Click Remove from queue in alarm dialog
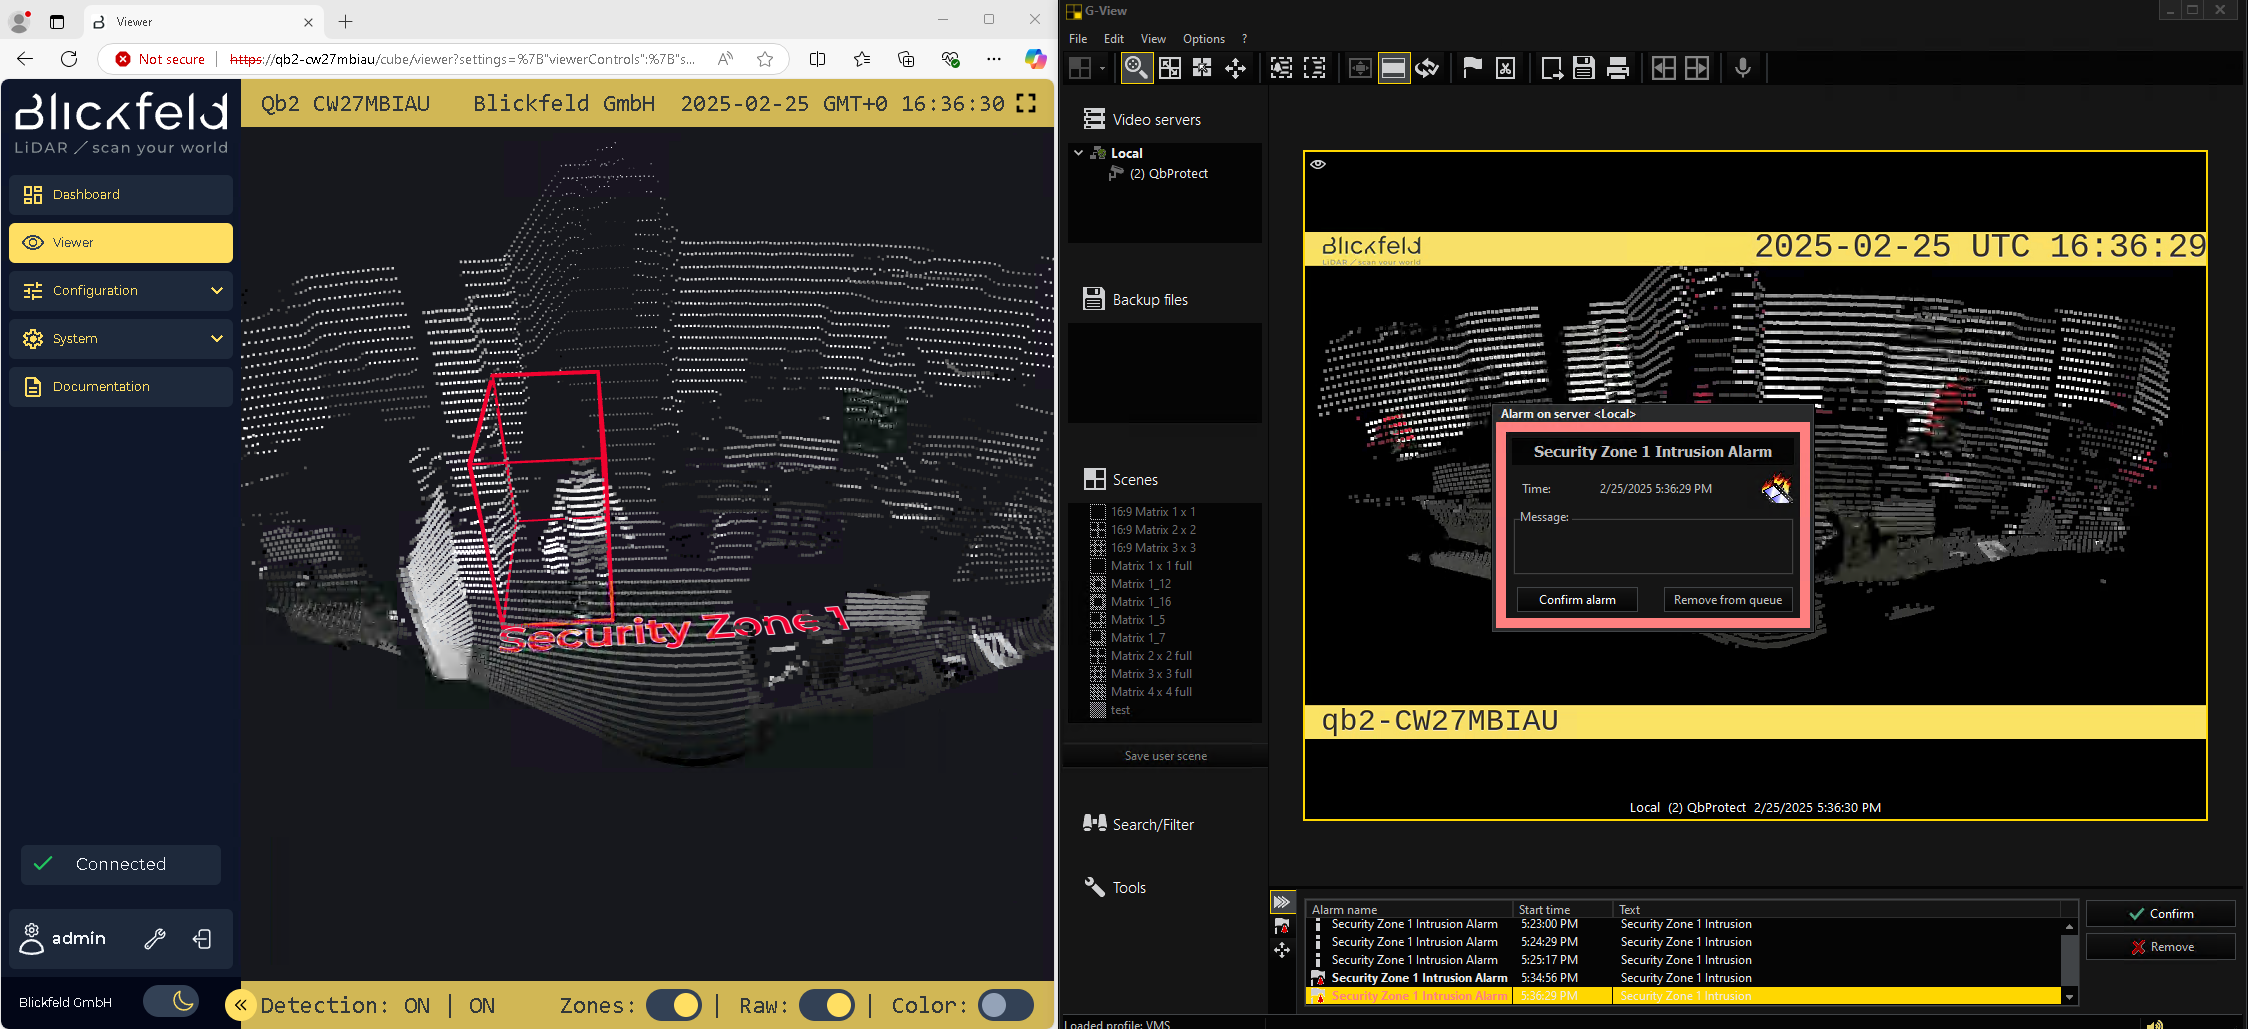This screenshot has width=2248, height=1029. [x=1727, y=600]
